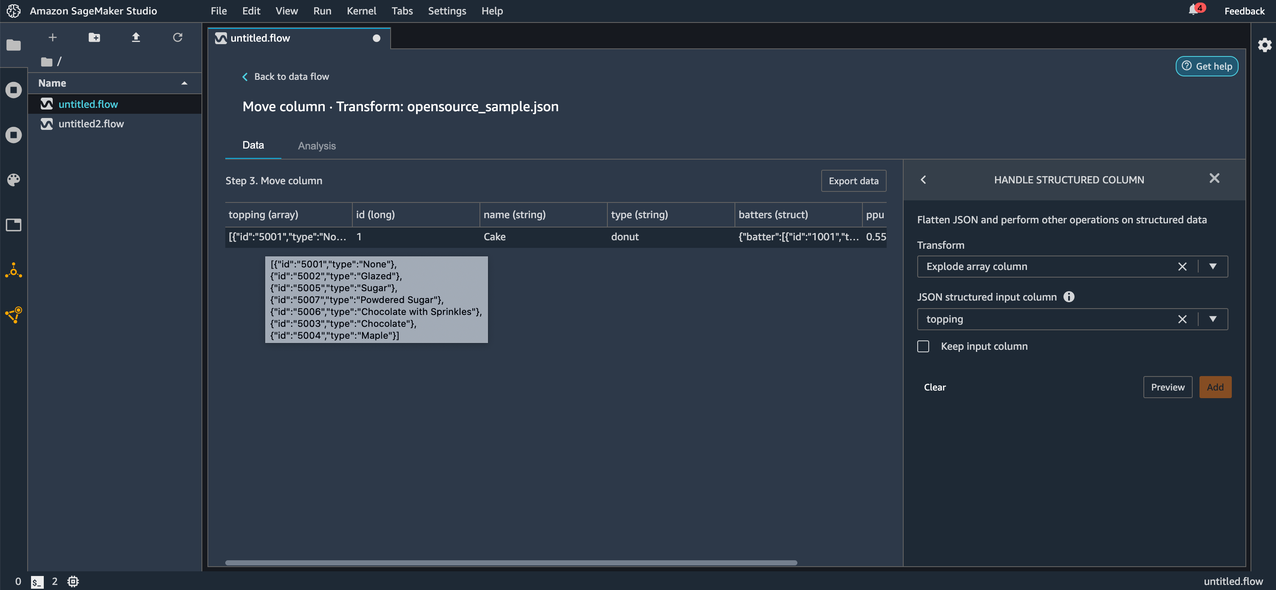This screenshot has width=1276, height=590.
Task: Open the Kernel menu
Action: click(x=361, y=11)
